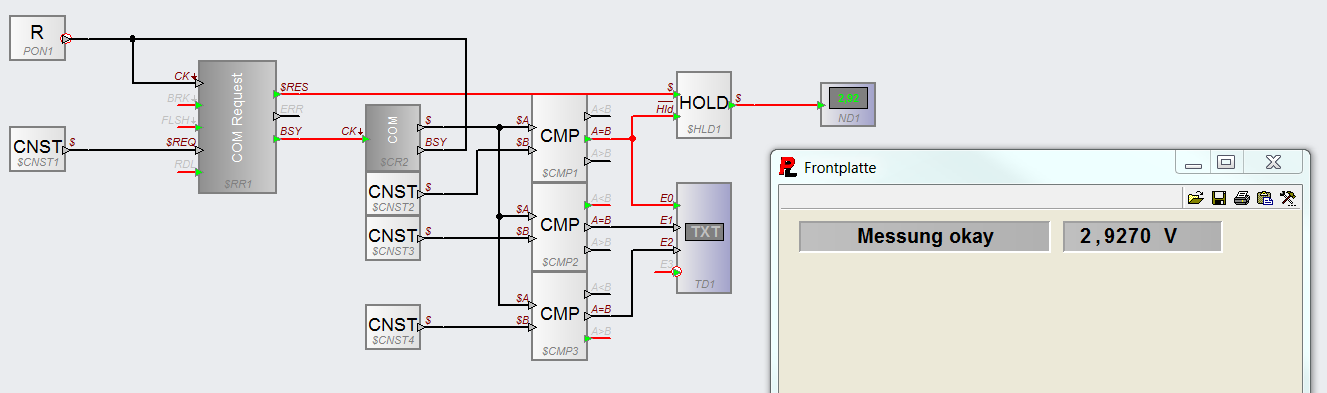Select the CNST block $CNST4

click(x=393, y=327)
